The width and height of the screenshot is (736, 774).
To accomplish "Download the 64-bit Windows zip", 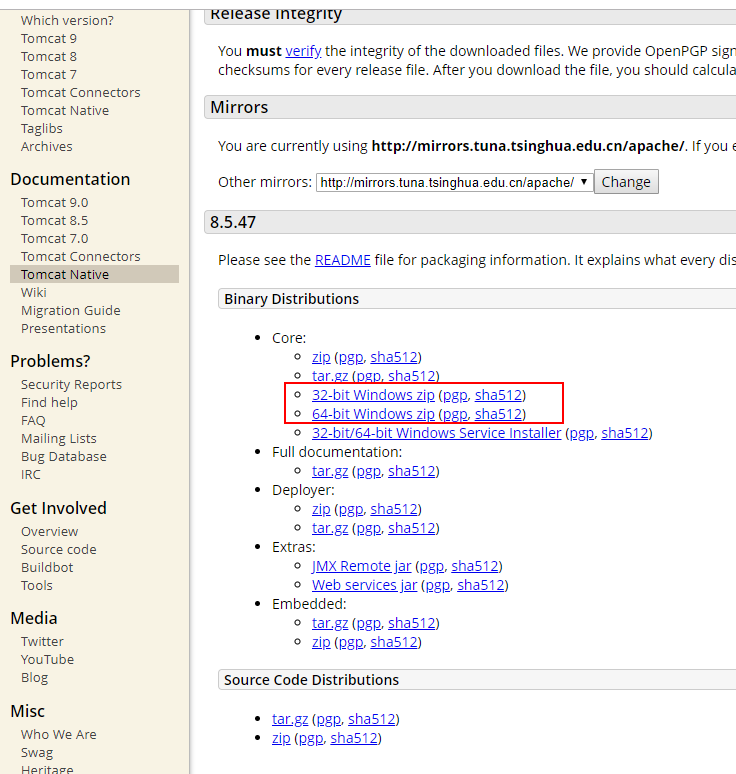I will tap(373, 414).
